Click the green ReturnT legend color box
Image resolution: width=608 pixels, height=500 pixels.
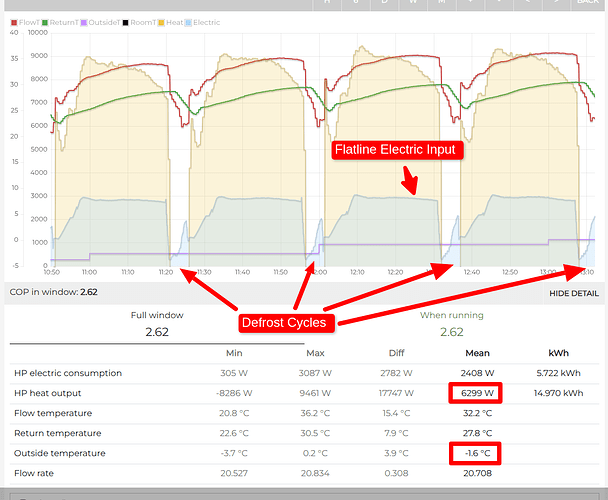45,23
